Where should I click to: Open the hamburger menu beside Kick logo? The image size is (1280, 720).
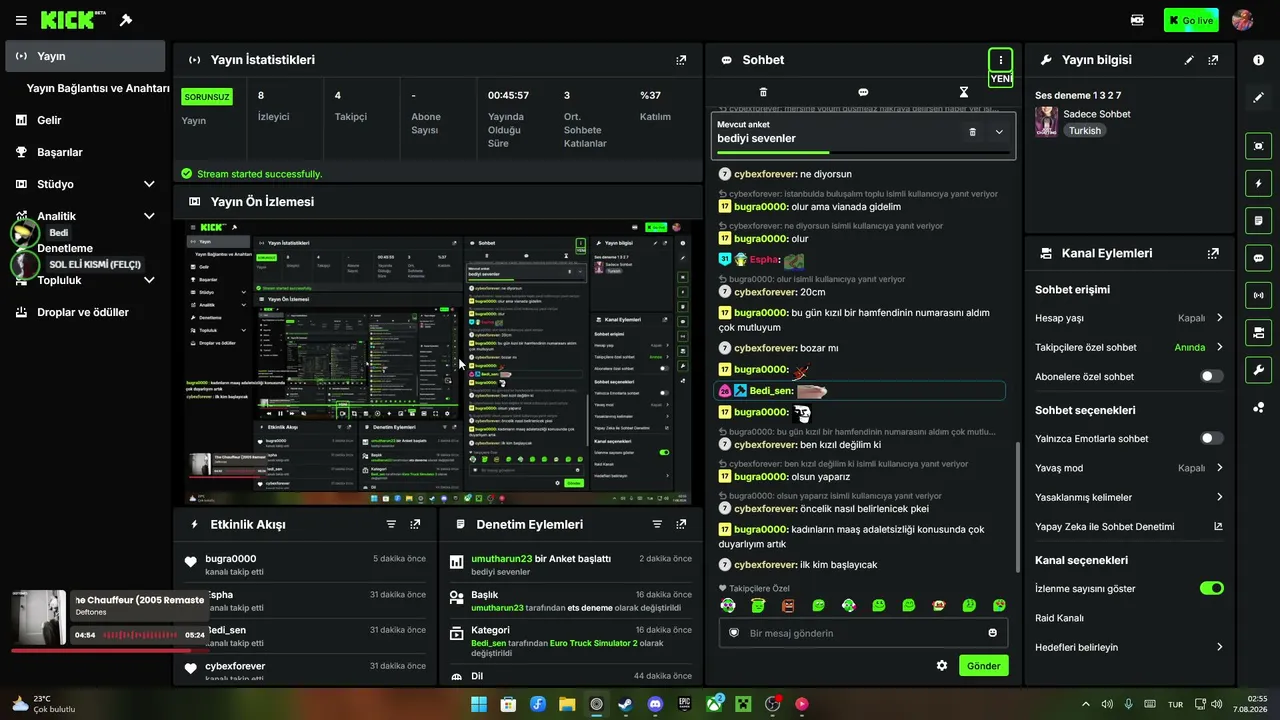[21, 20]
